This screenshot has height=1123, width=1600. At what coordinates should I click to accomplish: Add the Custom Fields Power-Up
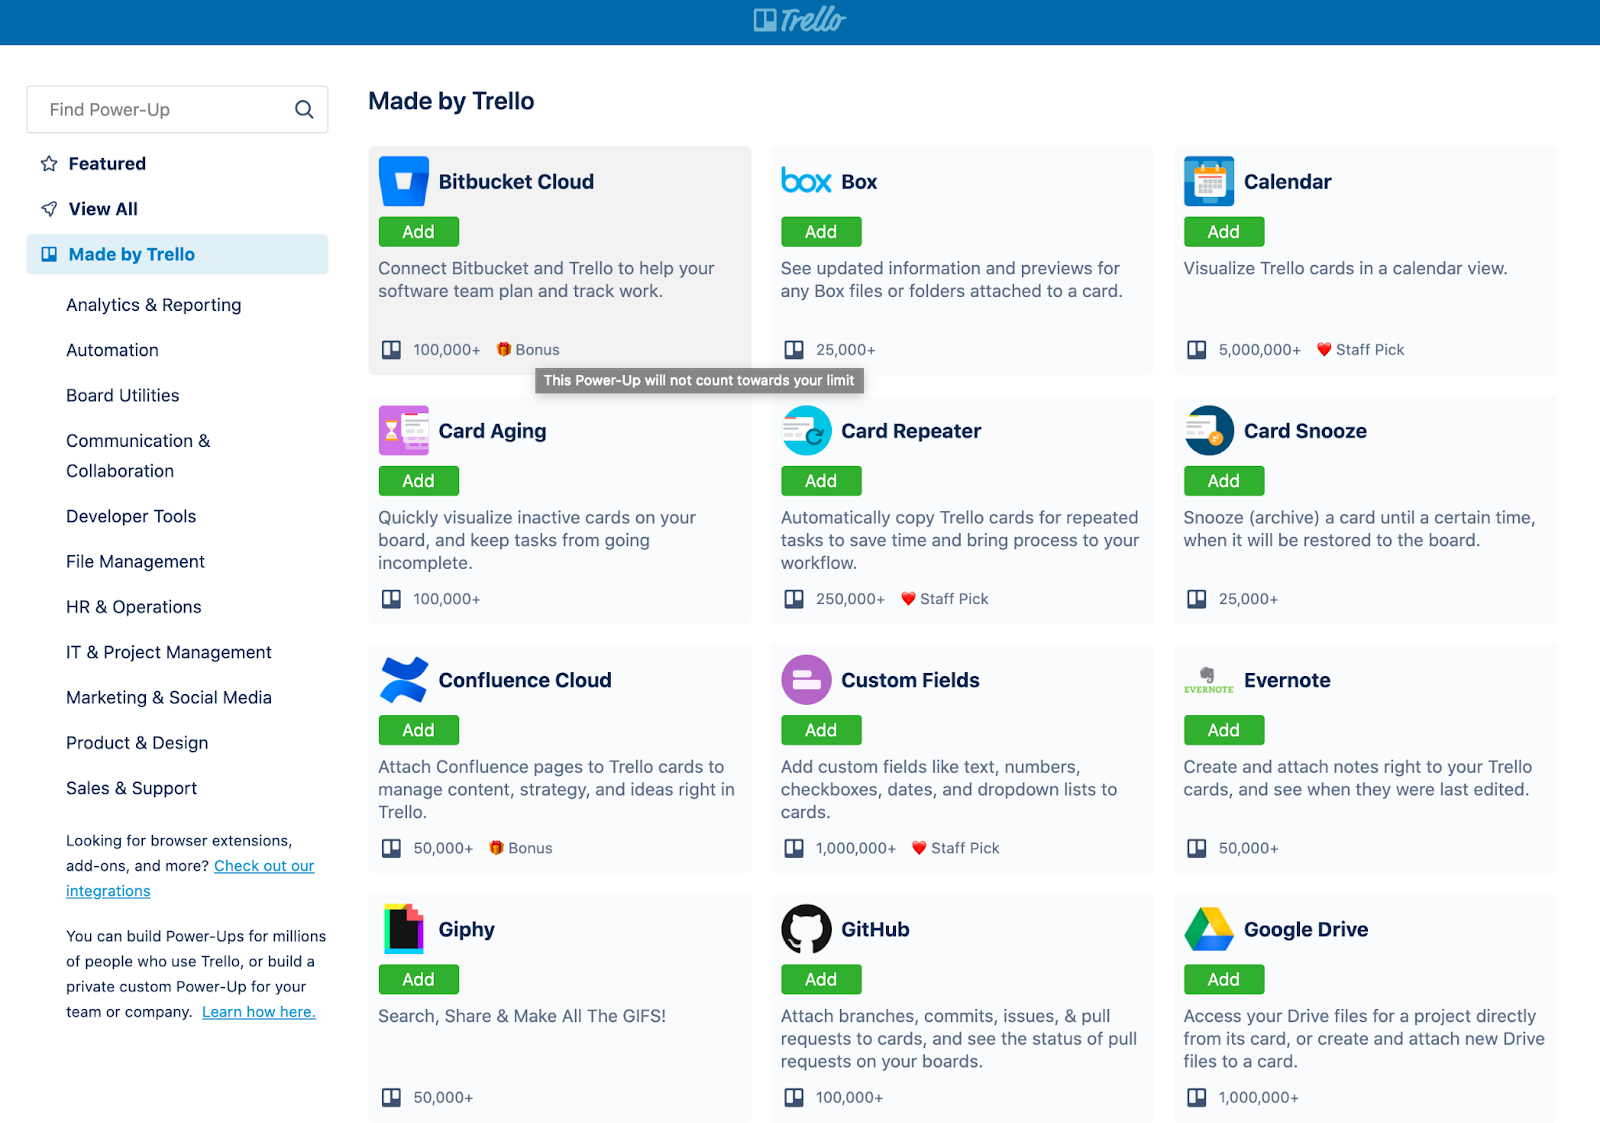pos(821,729)
